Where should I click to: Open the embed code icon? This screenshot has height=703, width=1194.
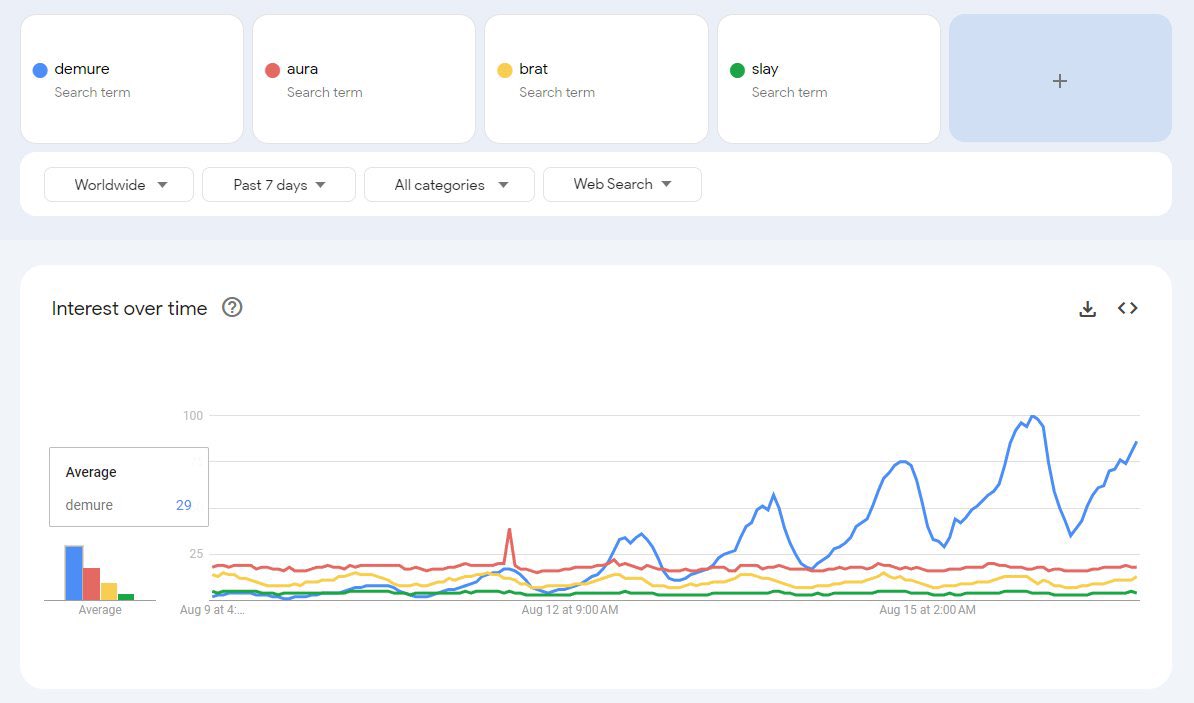pos(1128,308)
